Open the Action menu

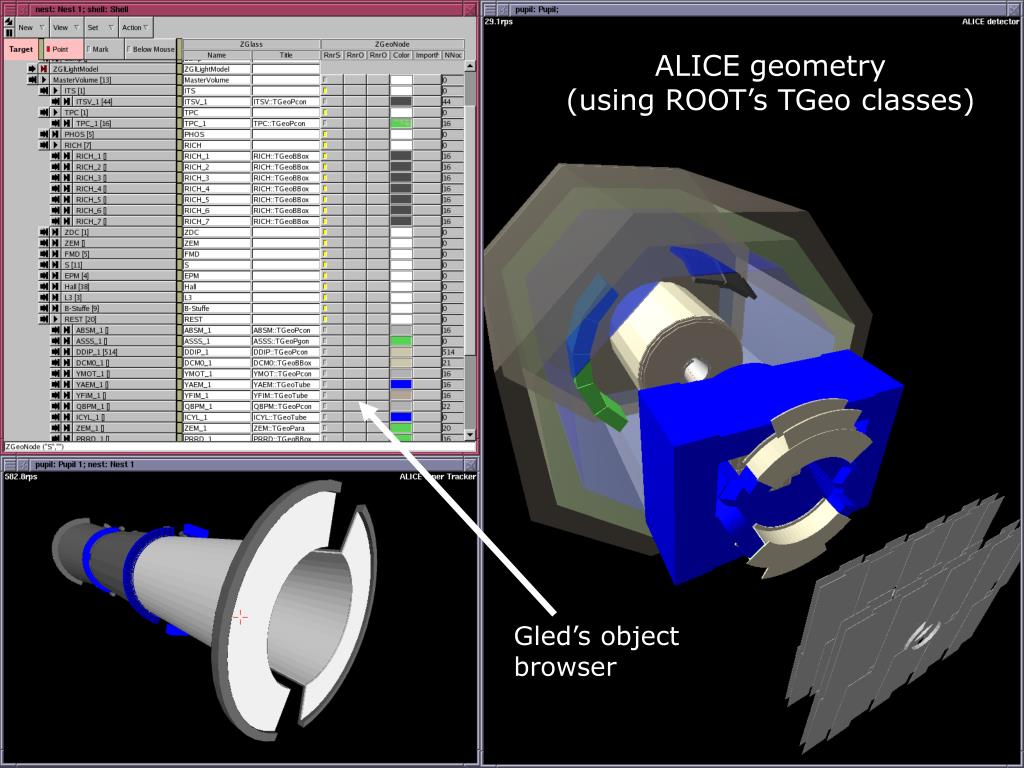(135, 27)
